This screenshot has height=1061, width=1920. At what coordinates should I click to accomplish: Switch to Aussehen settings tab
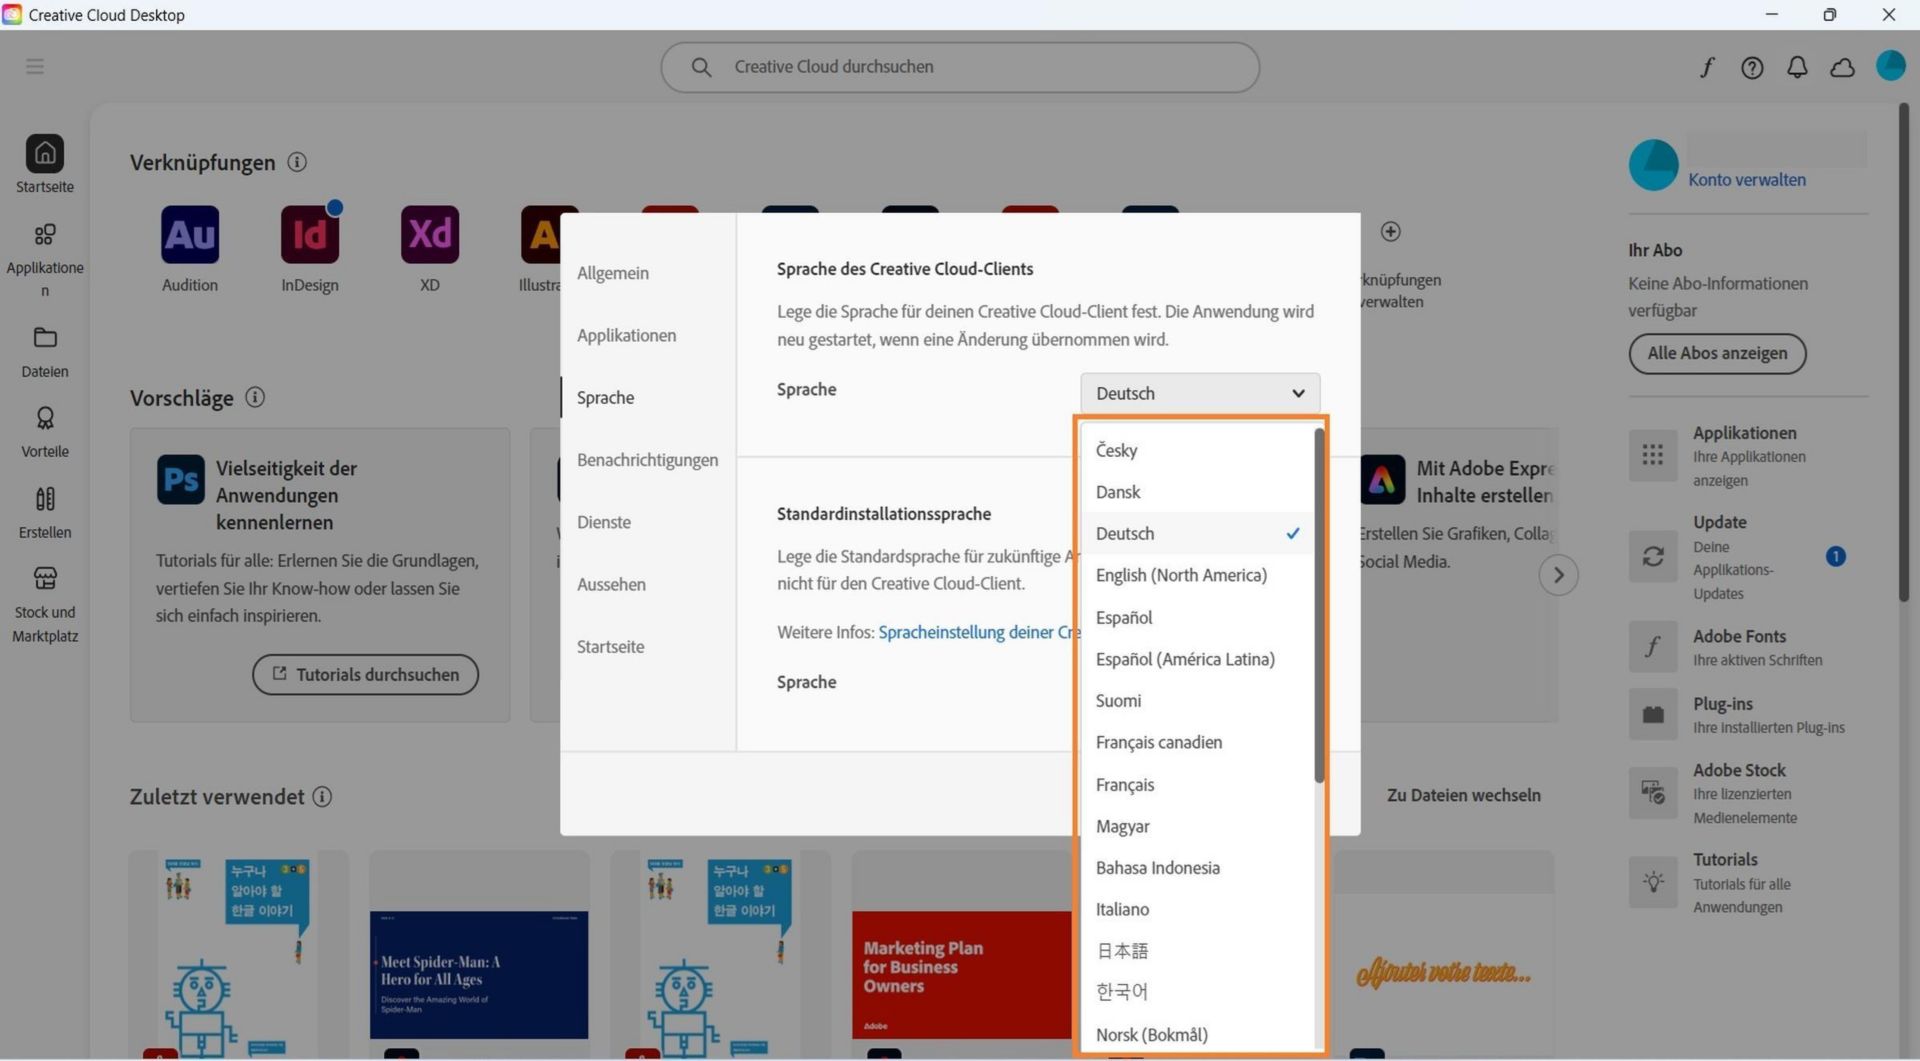(x=611, y=584)
